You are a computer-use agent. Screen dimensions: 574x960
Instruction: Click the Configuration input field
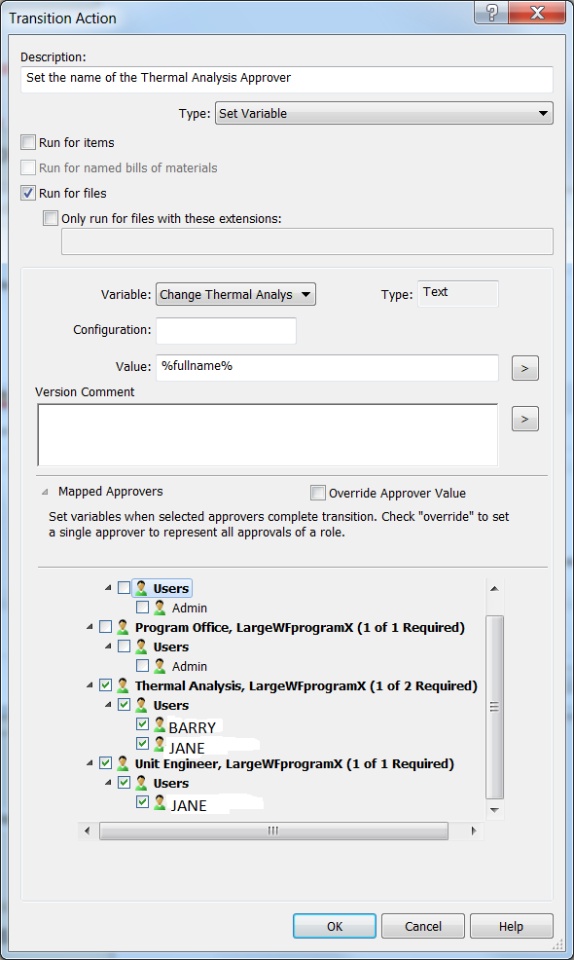click(x=226, y=330)
